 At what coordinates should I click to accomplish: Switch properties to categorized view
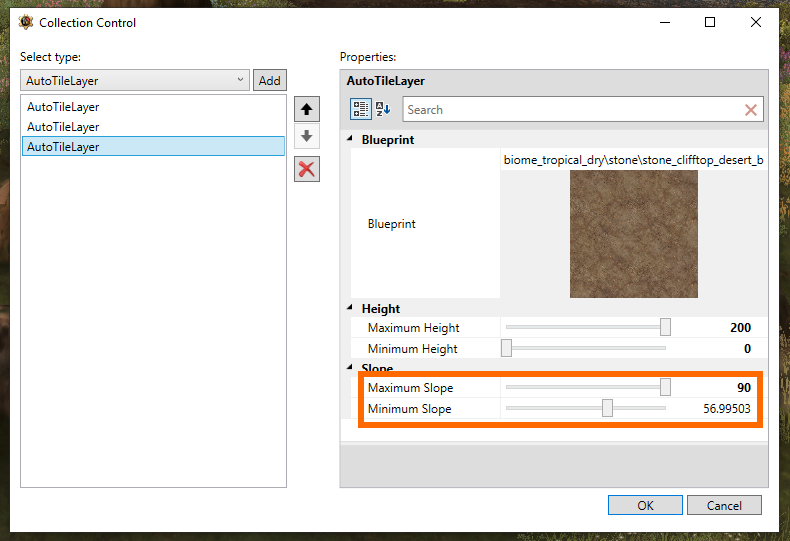point(361,109)
